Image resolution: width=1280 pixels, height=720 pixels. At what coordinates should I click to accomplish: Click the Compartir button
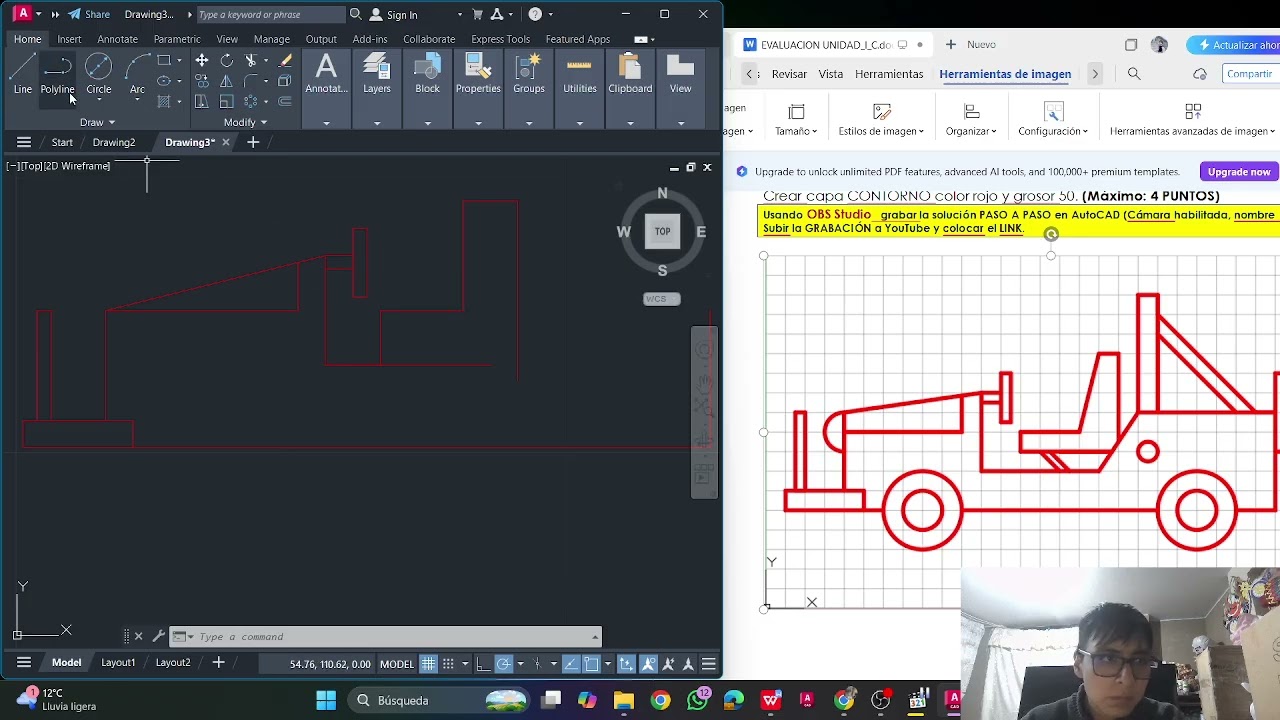pos(1250,74)
